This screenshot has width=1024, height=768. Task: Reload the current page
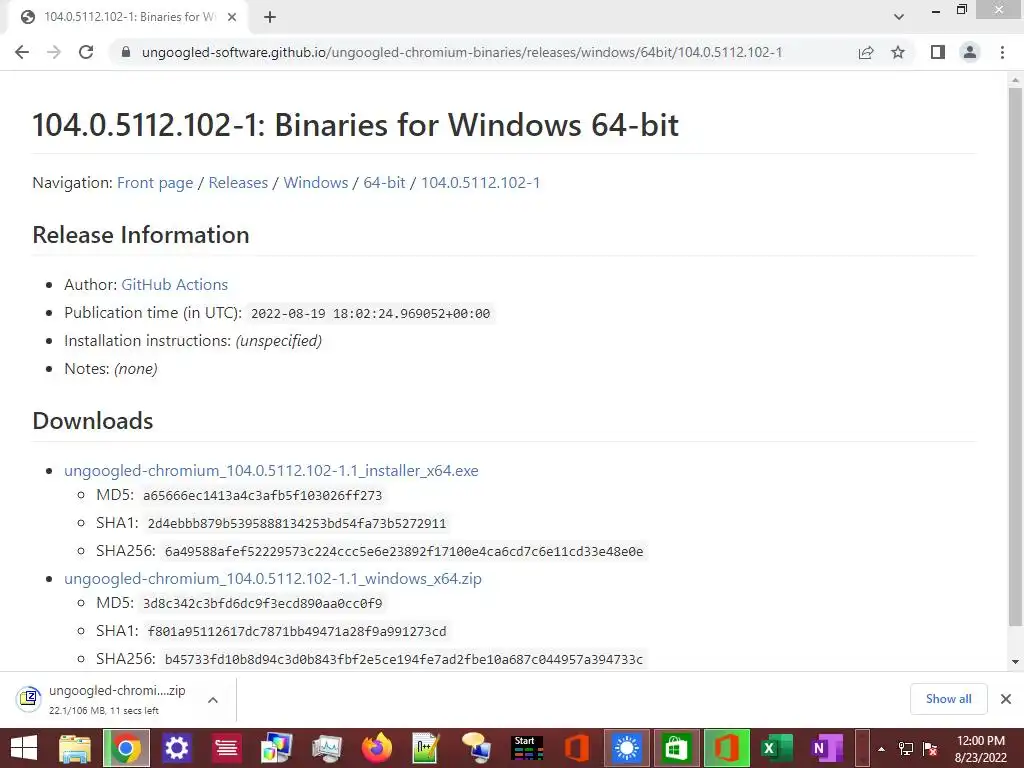86,52
